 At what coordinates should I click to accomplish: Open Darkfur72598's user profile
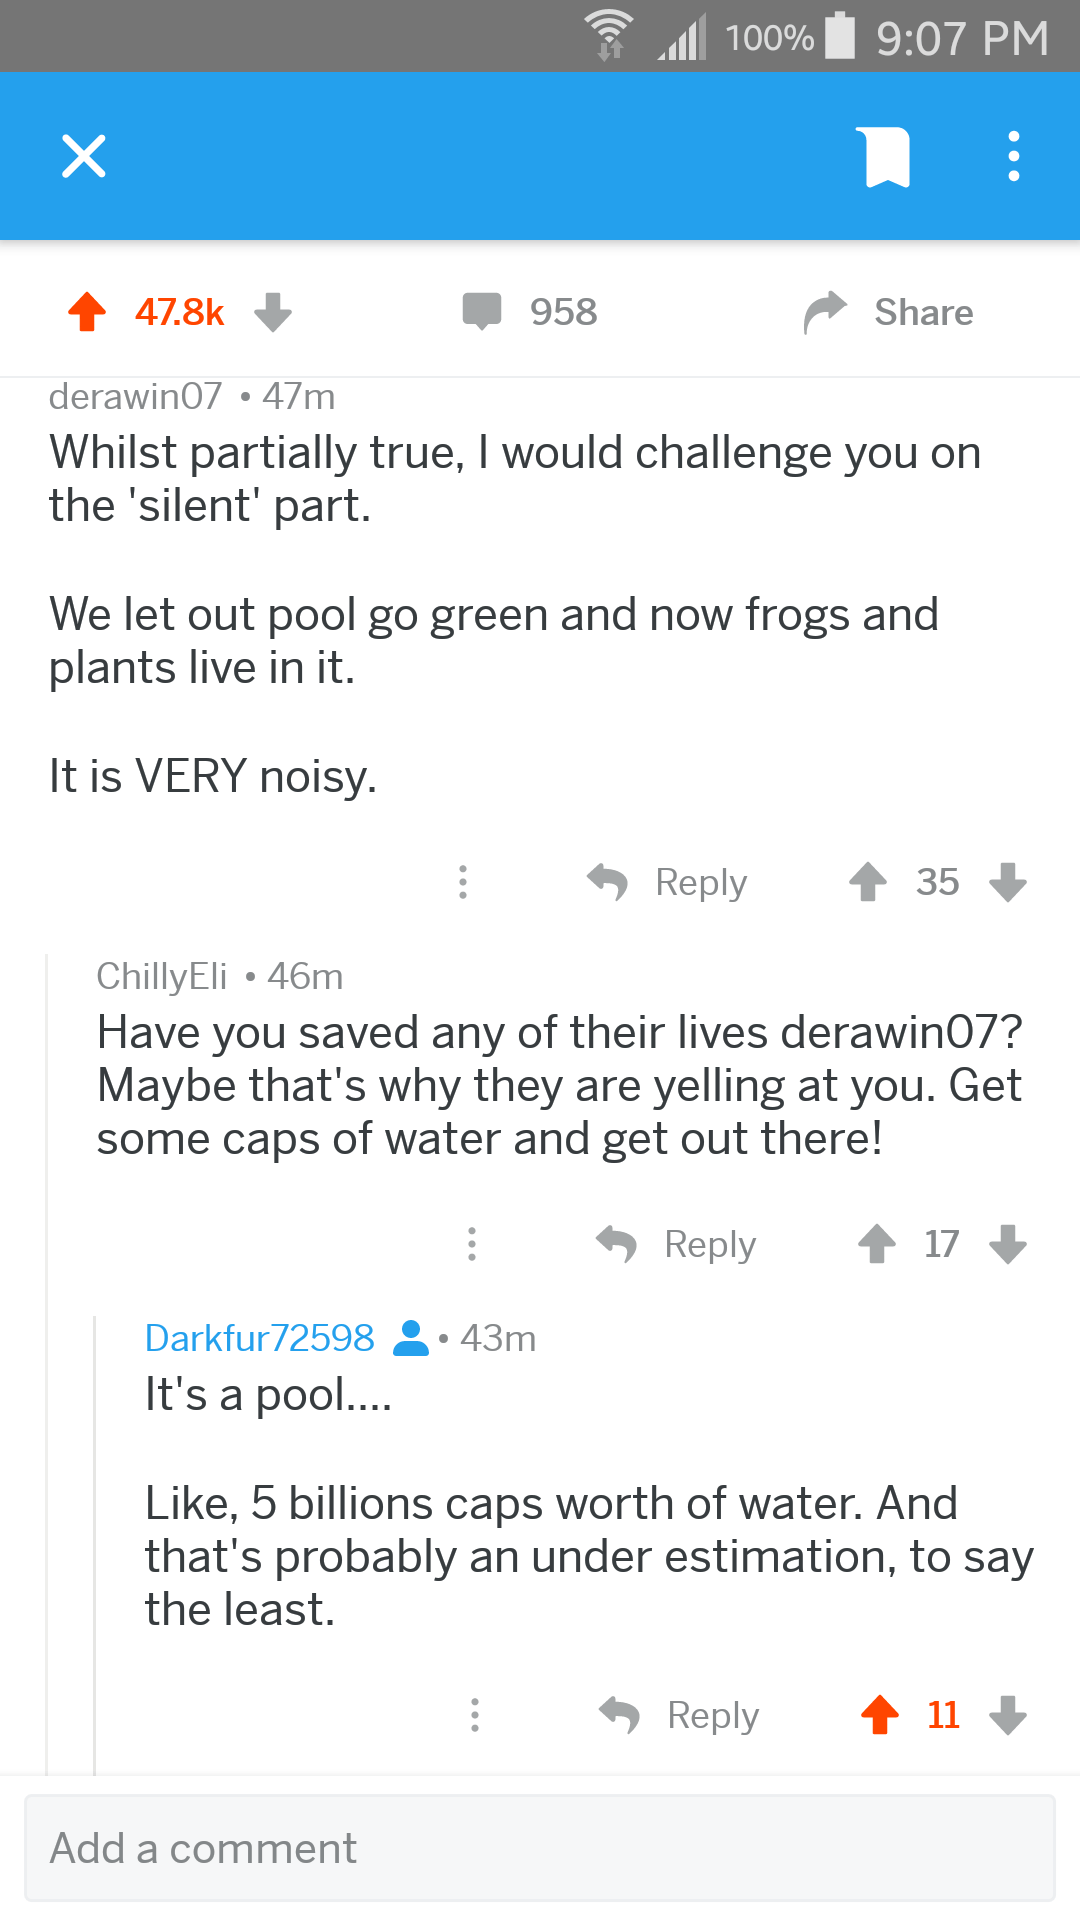(260, 1338)
